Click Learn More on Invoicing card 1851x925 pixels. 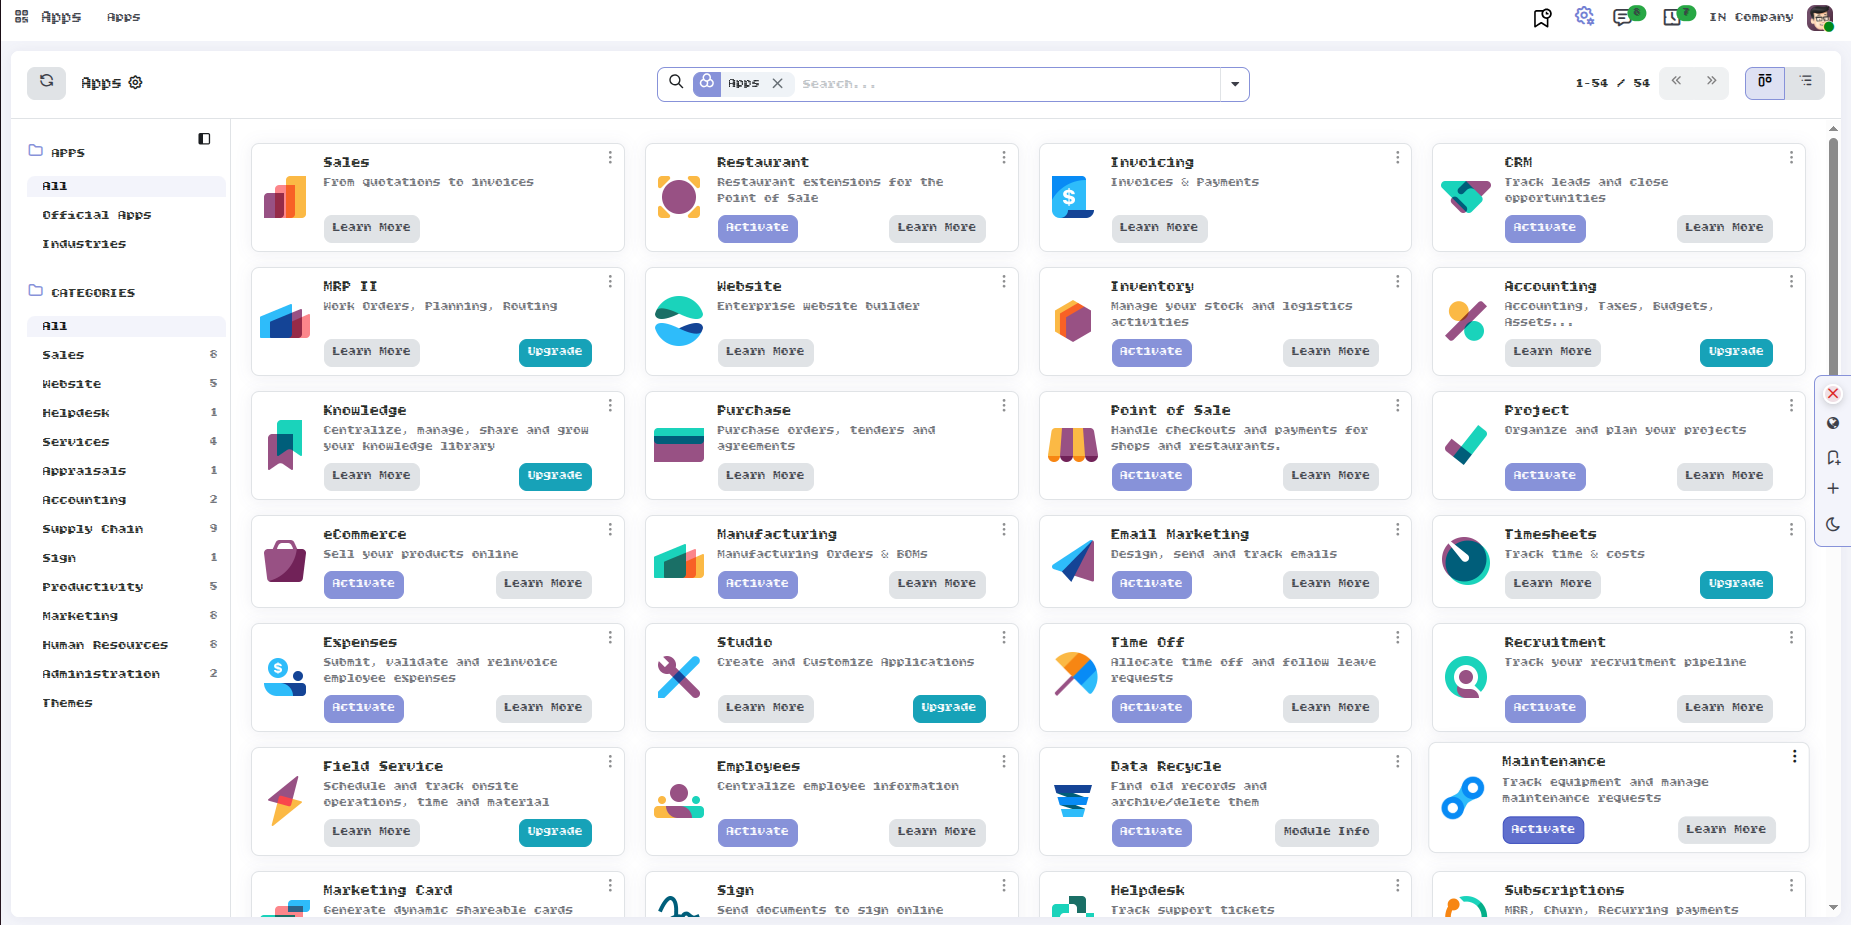[x=1158, y=228]
